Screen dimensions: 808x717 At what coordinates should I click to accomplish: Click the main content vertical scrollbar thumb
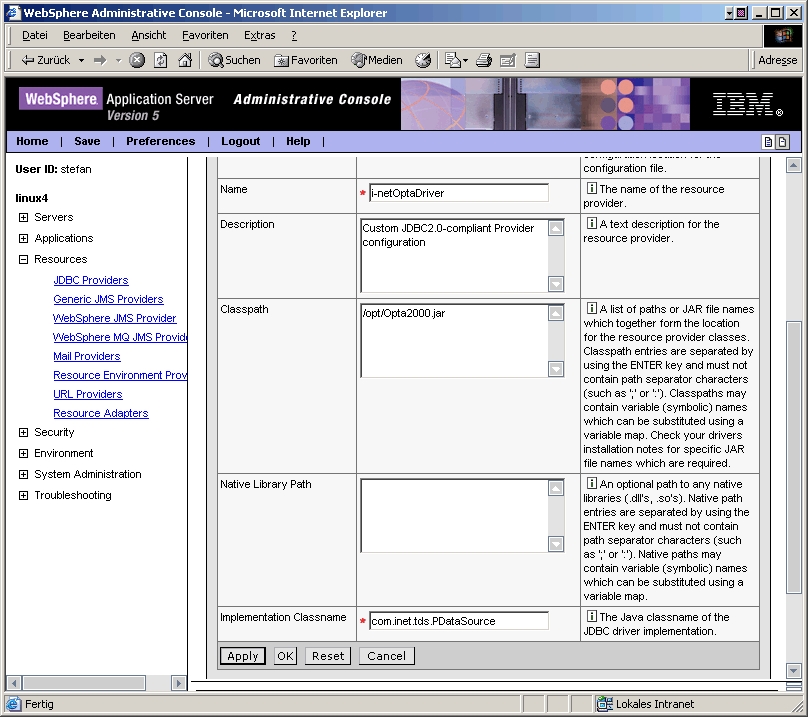coord(794,457)
